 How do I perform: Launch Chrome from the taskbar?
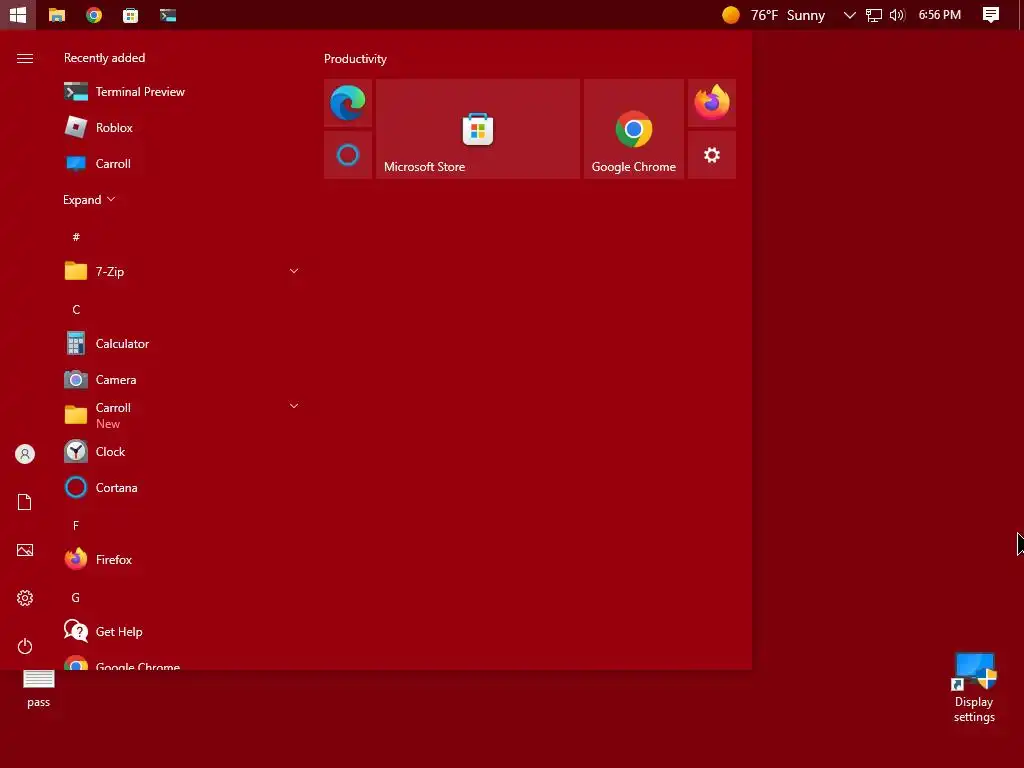coord(94,14)
